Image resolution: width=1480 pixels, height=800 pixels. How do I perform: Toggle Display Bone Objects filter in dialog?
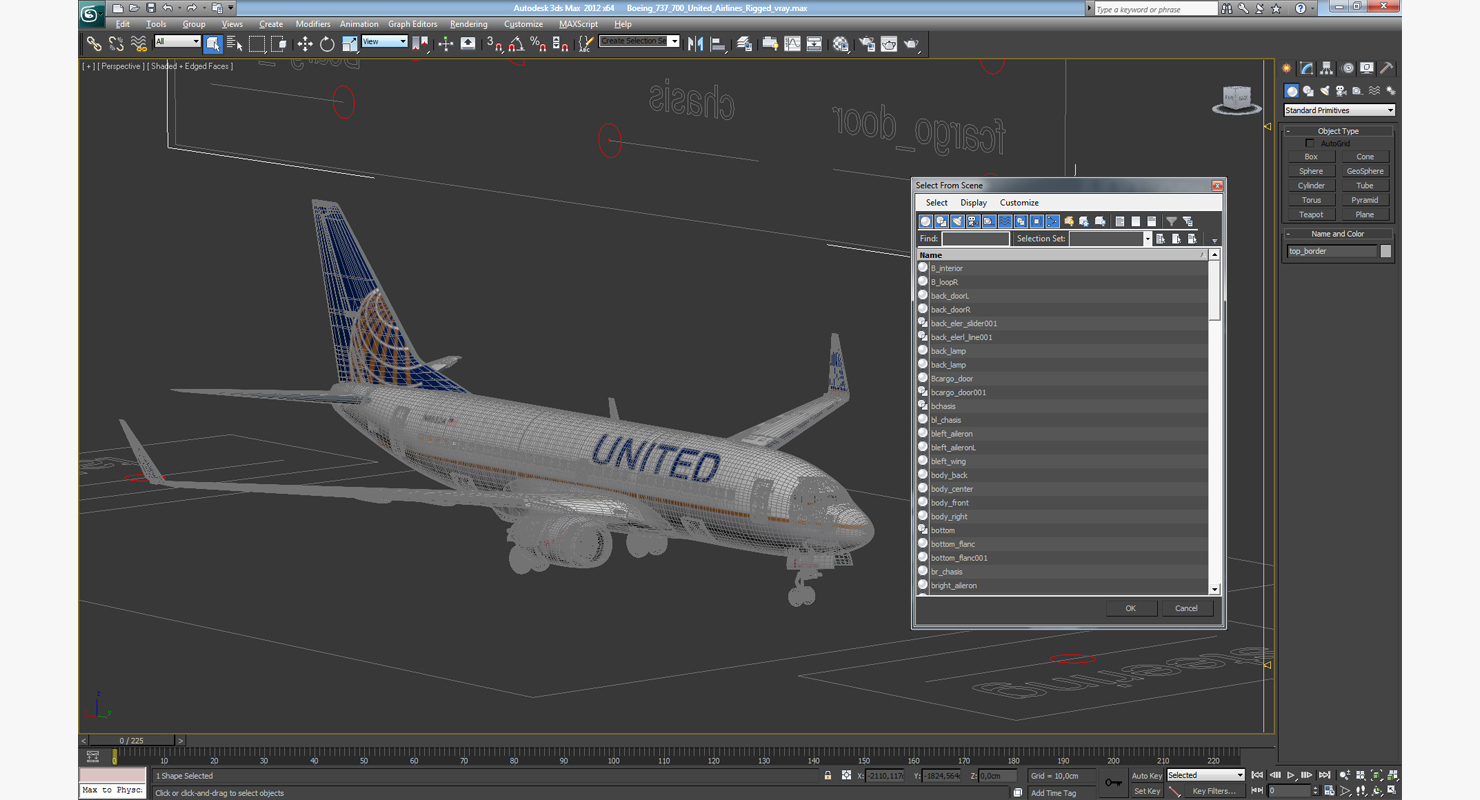pyautogui.click(x=1053, y=221)
